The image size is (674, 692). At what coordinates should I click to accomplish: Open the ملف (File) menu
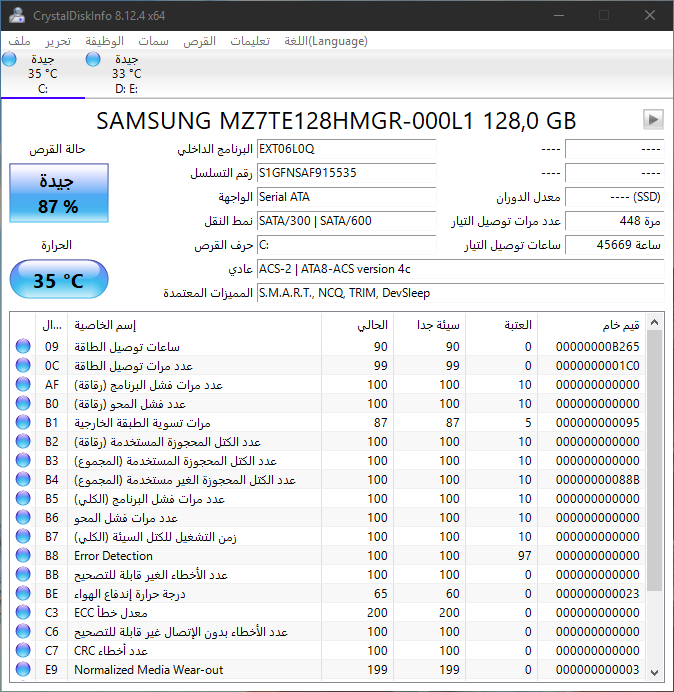coord(19,41)
